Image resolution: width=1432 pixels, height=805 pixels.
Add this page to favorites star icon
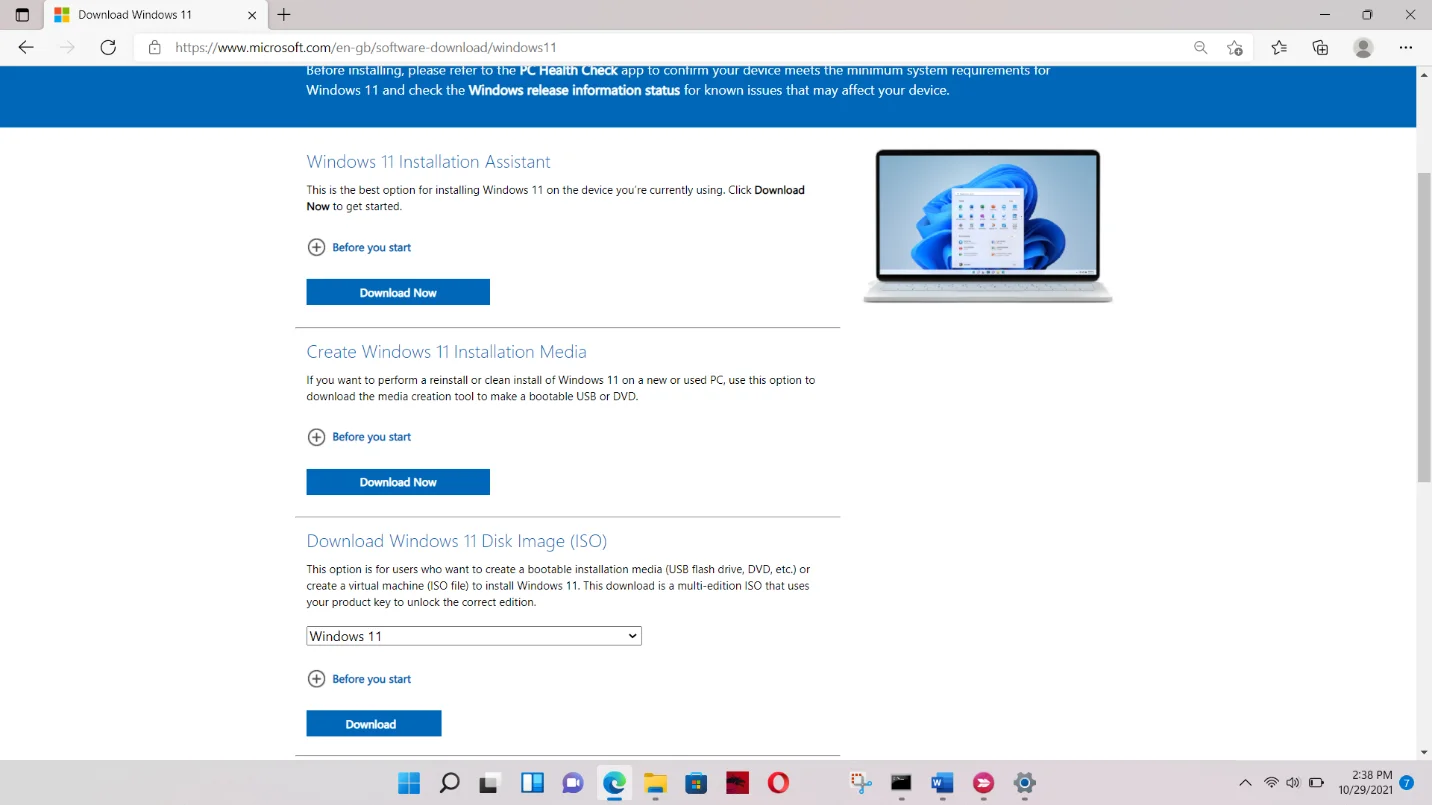point(1235,47)
